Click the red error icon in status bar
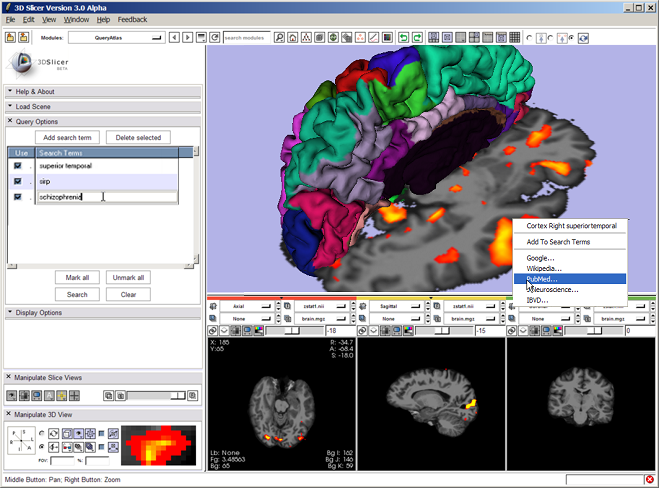This screenshot has width=659, height=488. point(650,479)
